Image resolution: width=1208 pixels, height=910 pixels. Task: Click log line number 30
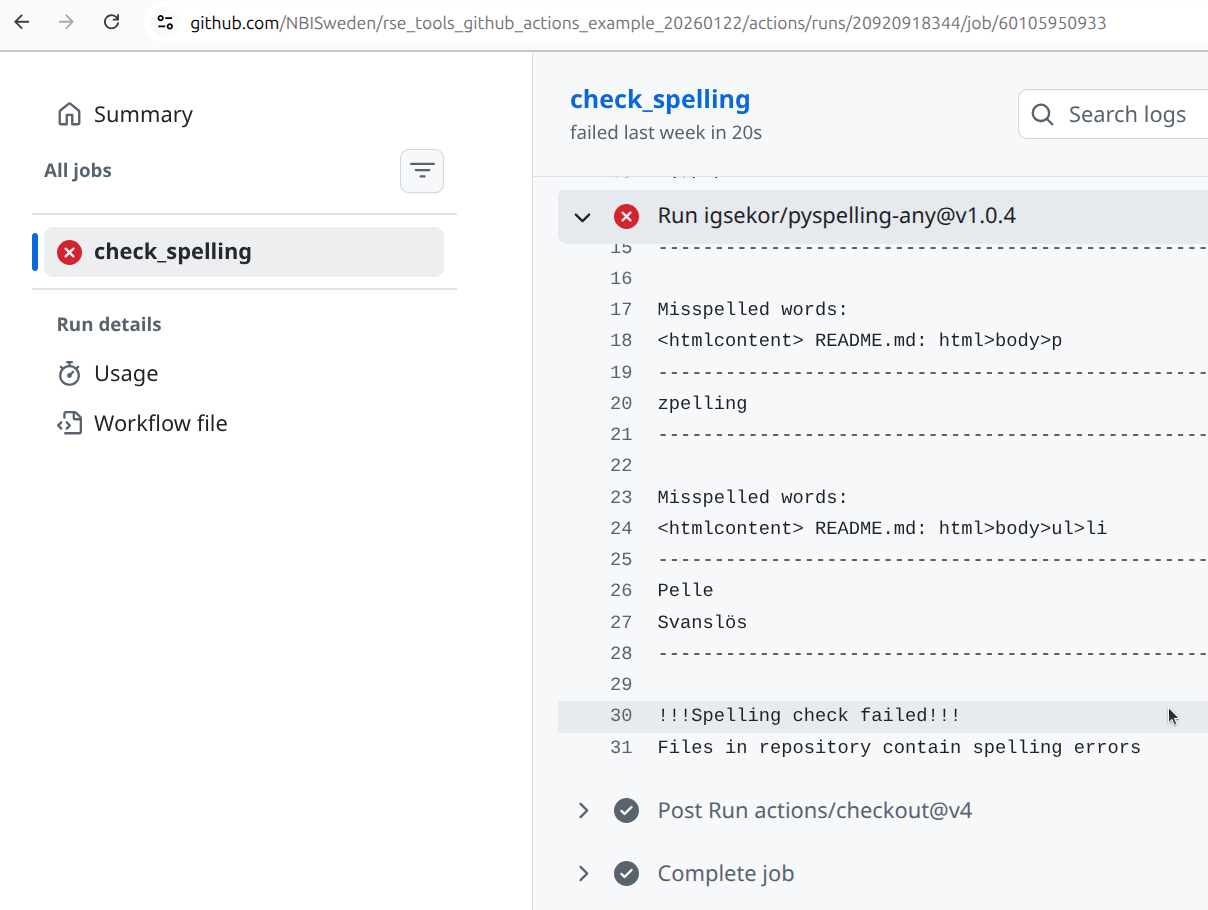point(621,716)
